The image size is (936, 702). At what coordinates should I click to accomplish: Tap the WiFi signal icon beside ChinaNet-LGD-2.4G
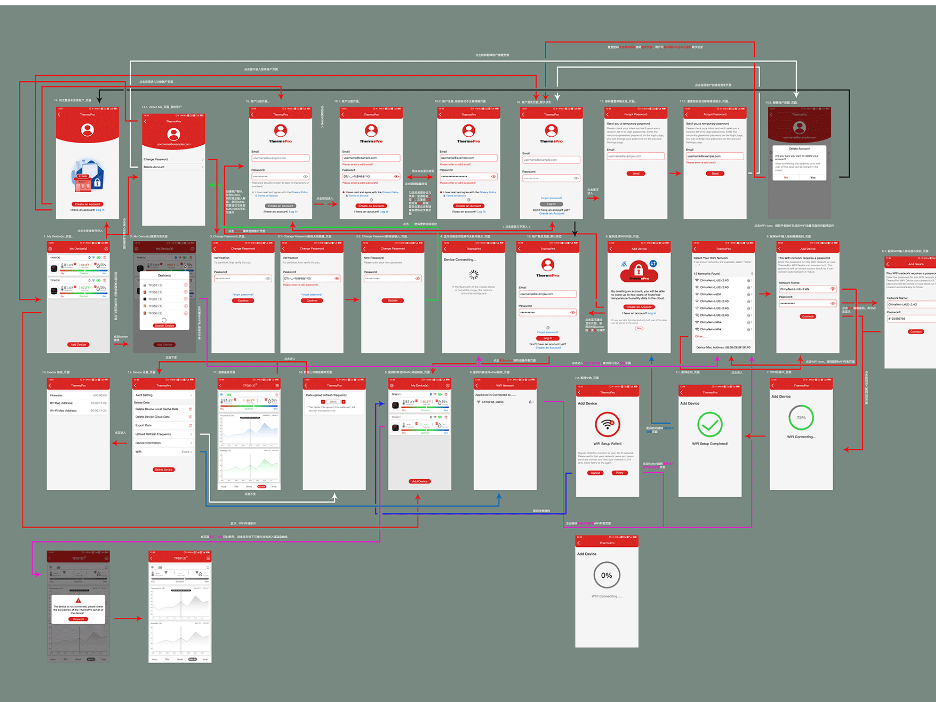(x=698, y=280)
